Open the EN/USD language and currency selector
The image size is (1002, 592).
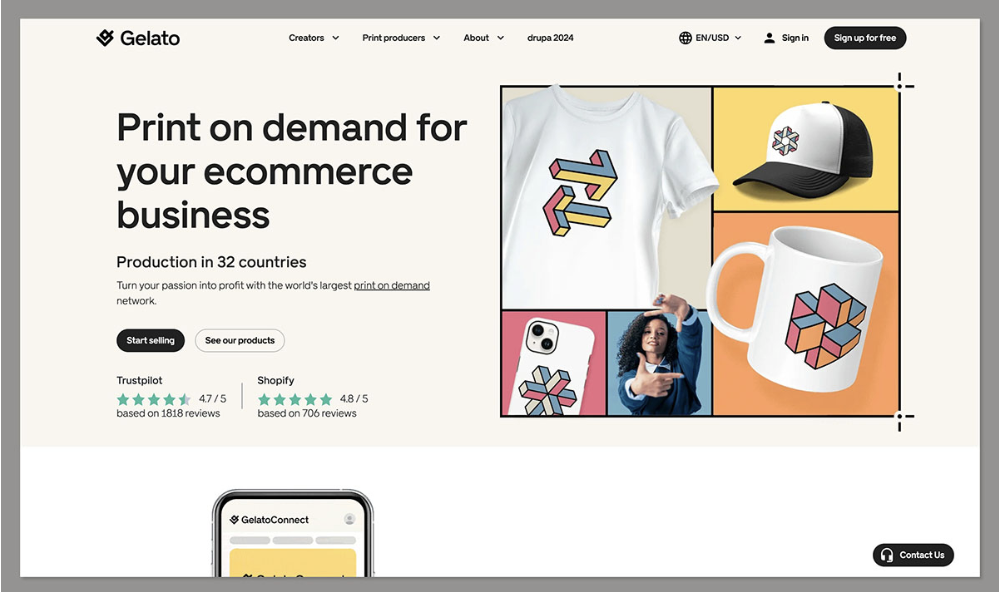click(711, 38)
